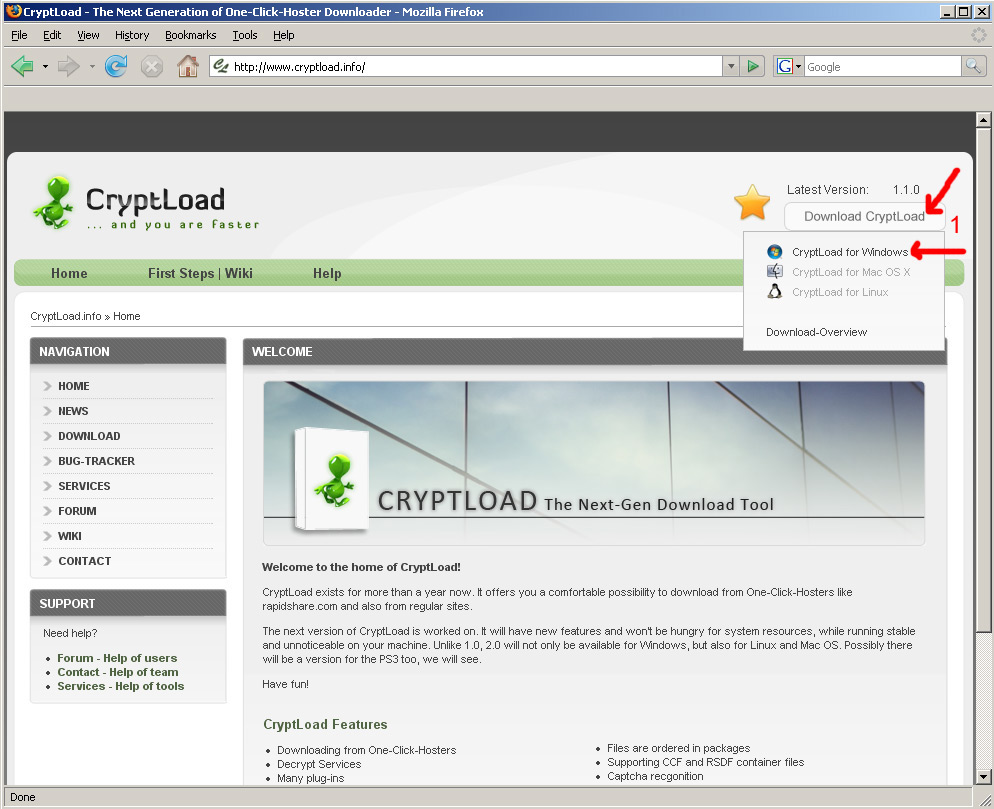This screenshot has height=809, width=994.
Task: Select CryptLoad for Linux
Action: point(840,292)
